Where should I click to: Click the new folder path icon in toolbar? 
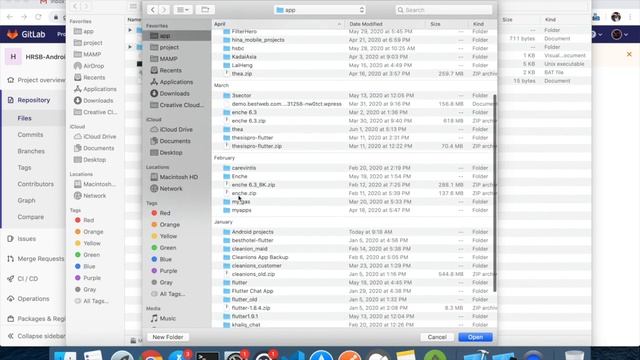pos(205,10)
